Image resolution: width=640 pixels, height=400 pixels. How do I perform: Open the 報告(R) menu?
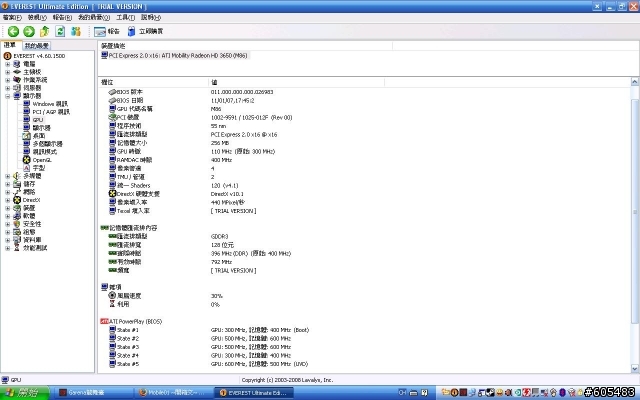pos(62,18)
